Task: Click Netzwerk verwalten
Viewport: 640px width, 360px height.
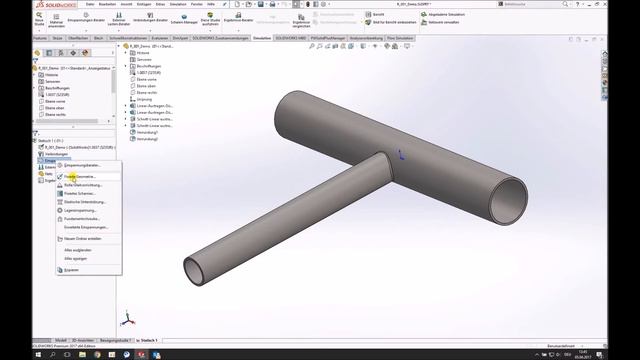Action: (x=440, y=22)
